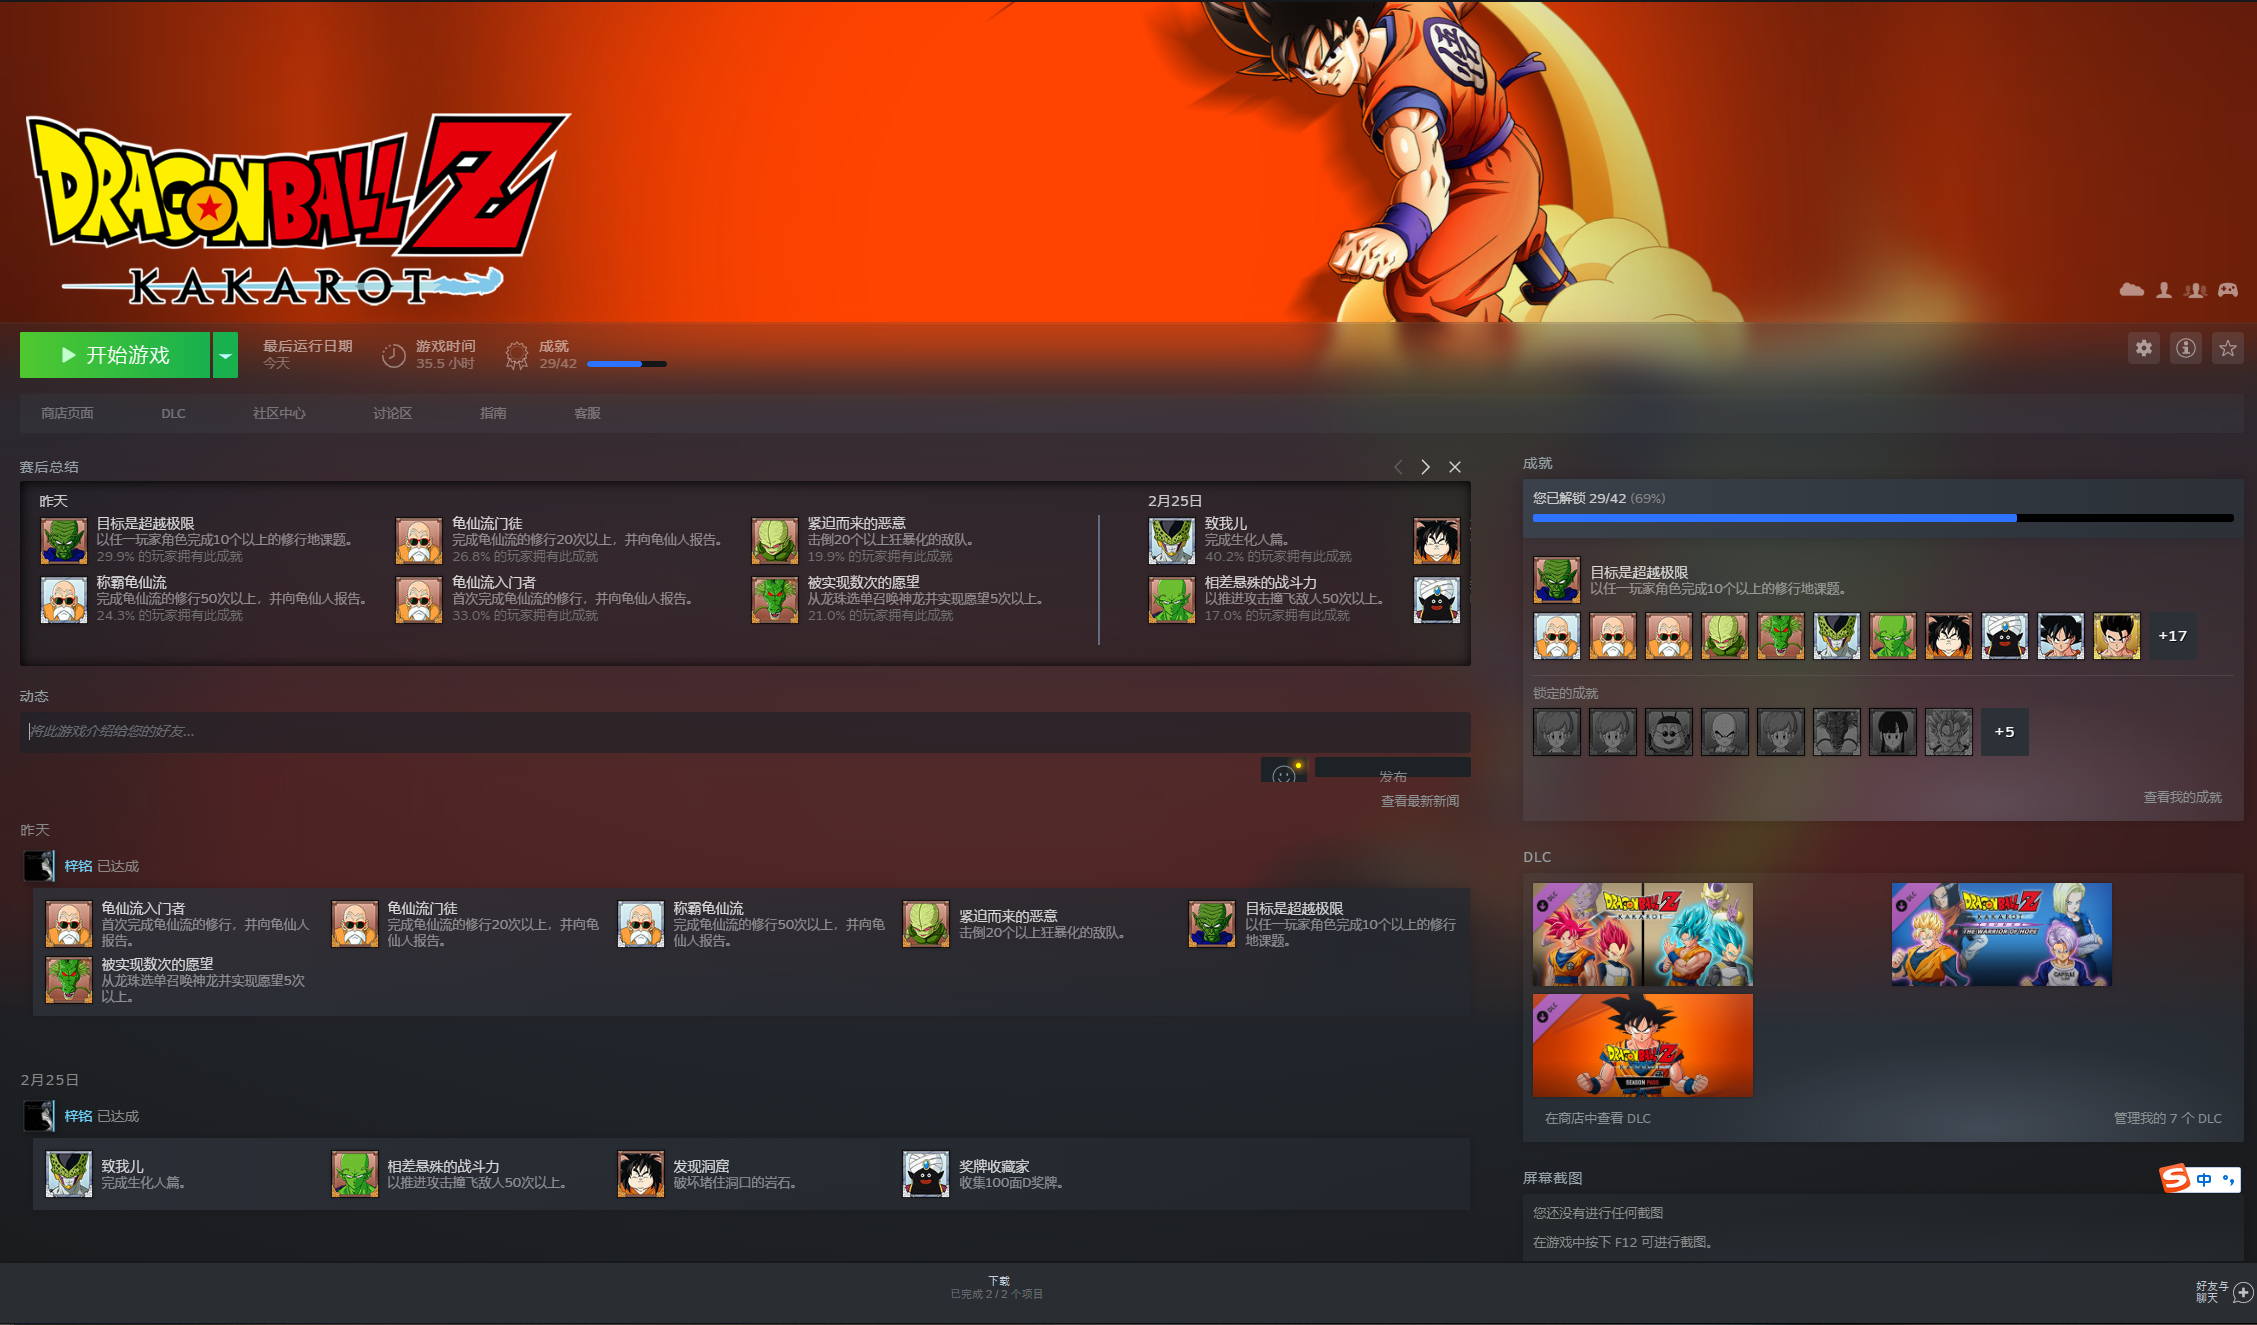This screenshot has width=2257, height=1325.
Task: Open the 社区中心 tab
Action: pos(279,413)
